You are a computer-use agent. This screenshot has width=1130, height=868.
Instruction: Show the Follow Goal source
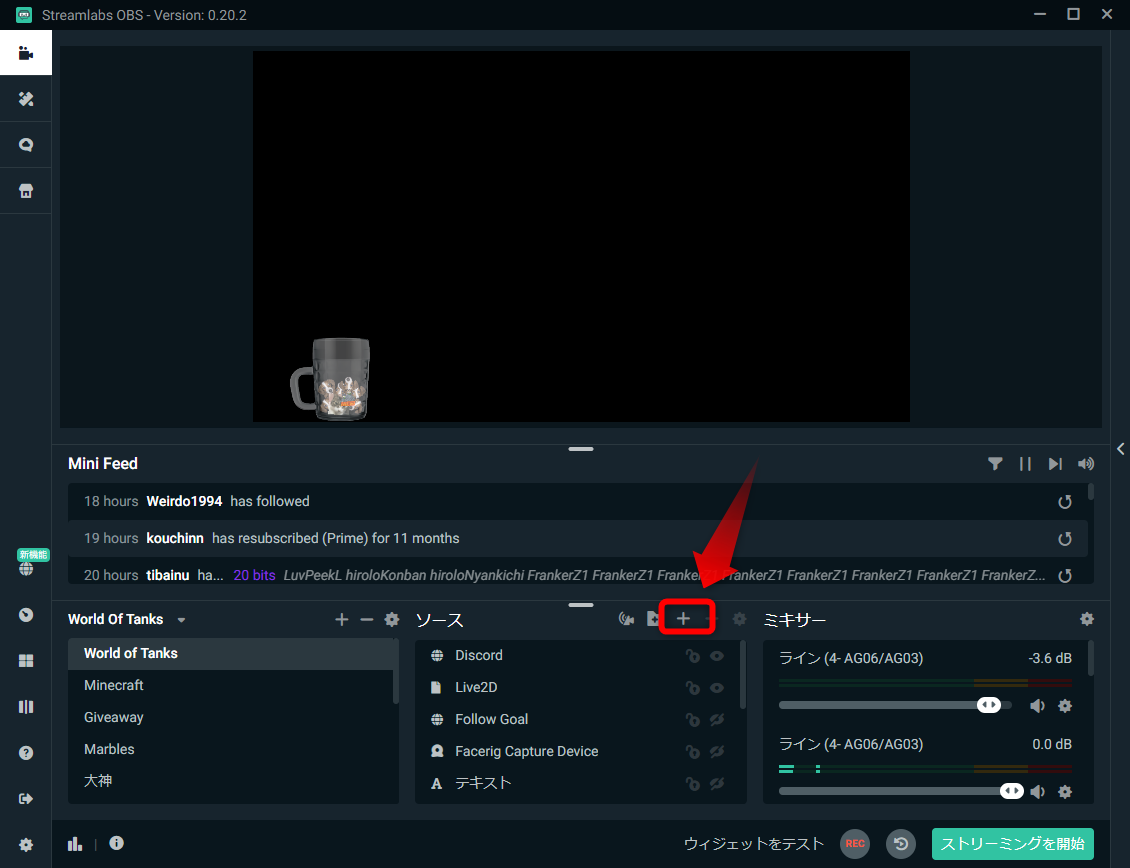point(717,719)
